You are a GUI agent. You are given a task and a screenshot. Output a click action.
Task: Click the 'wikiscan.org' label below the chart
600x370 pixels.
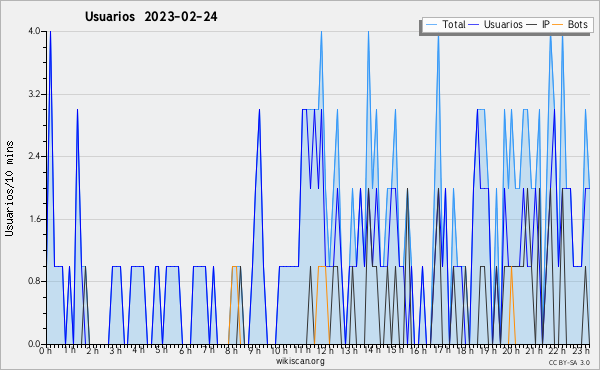coord(300,361)
